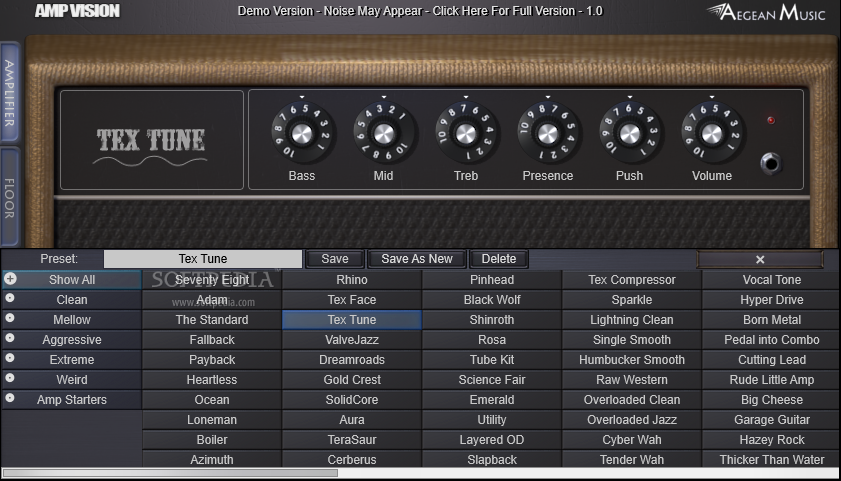This screenshot has height=481, width=841.
Task: Load the Pinhead preset
Action: coord(492,280)
